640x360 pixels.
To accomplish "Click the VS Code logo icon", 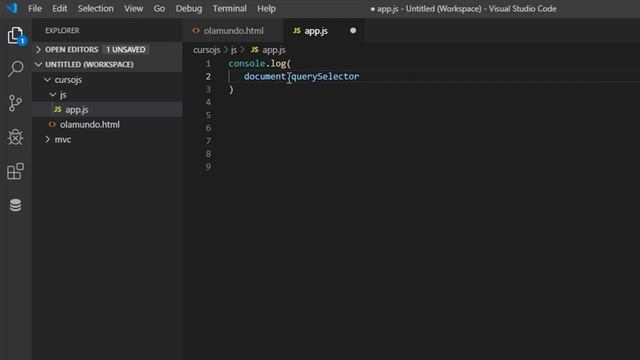I will click(12, 8).
